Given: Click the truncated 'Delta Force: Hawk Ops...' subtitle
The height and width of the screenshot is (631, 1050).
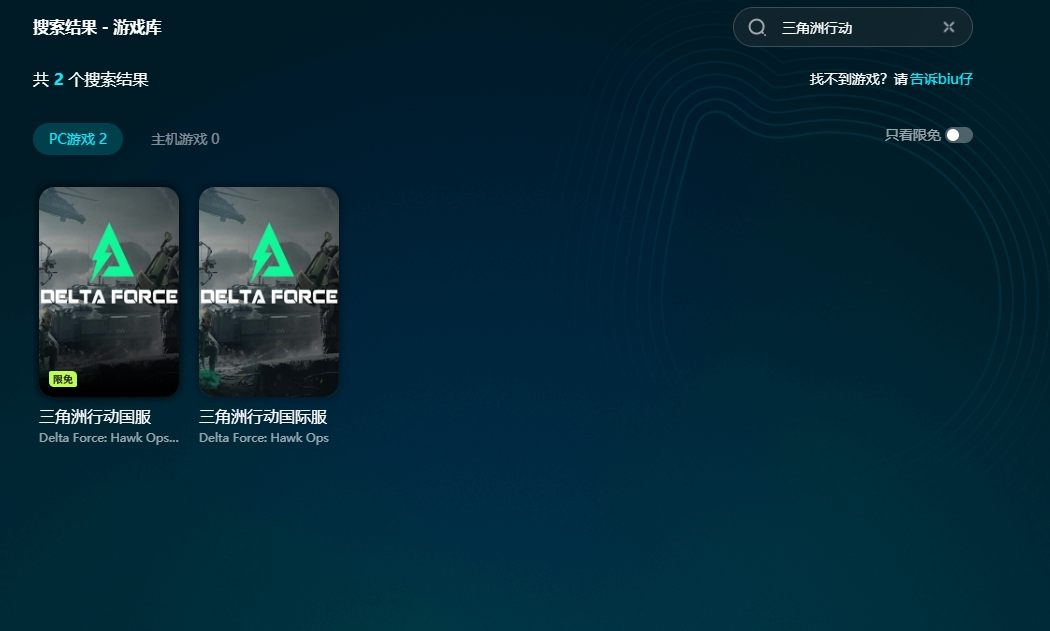Looking at the screenshot, I should click(108, 437).
